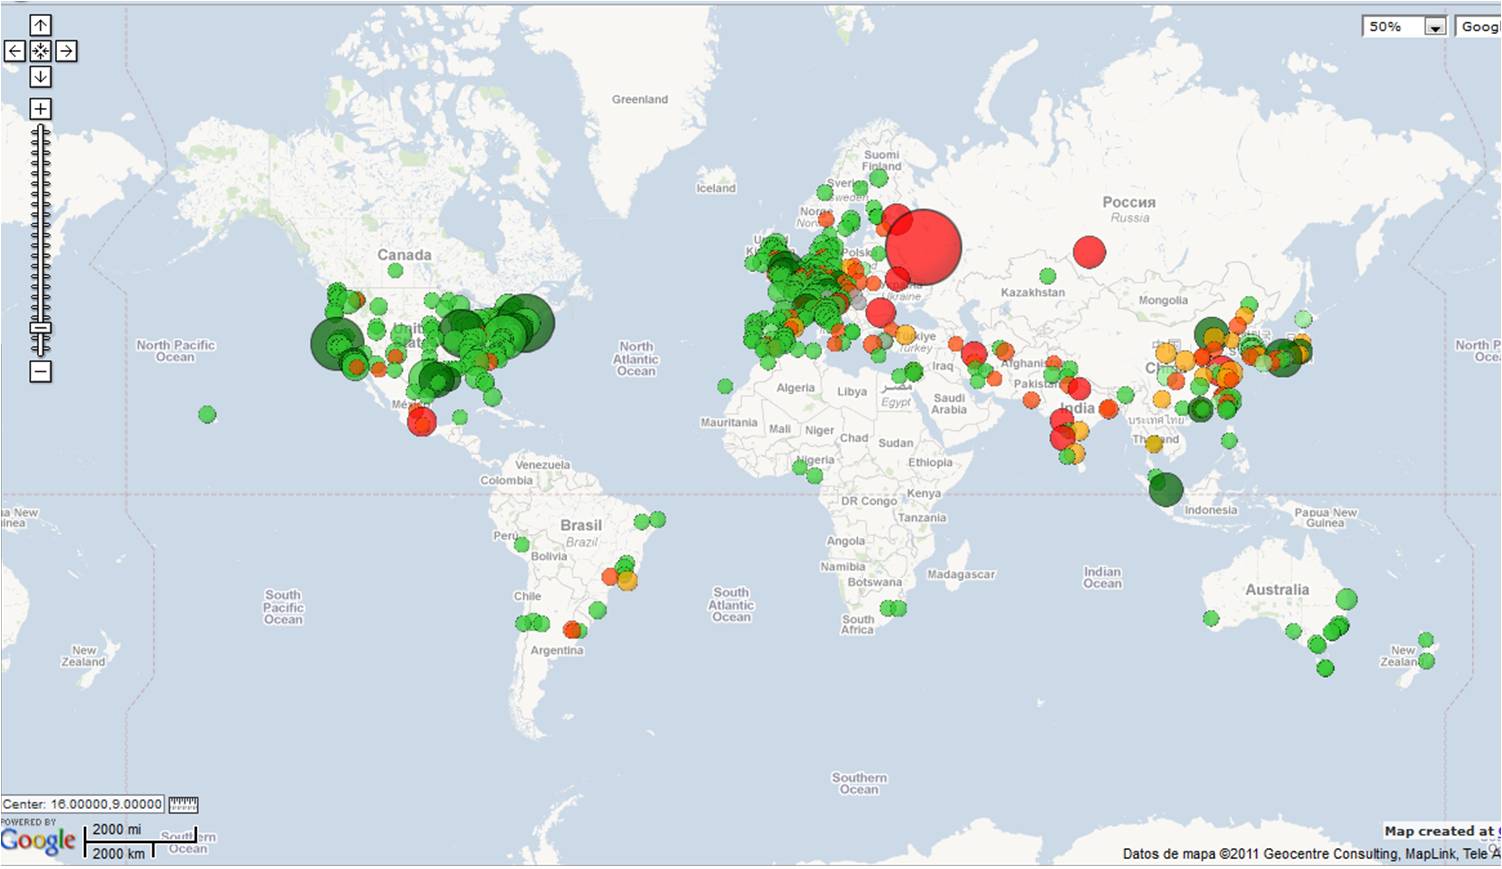The height and width of the screenshot is (869, 1502).
Task: Select the orange marker over Thailand
Action: 1154,443
